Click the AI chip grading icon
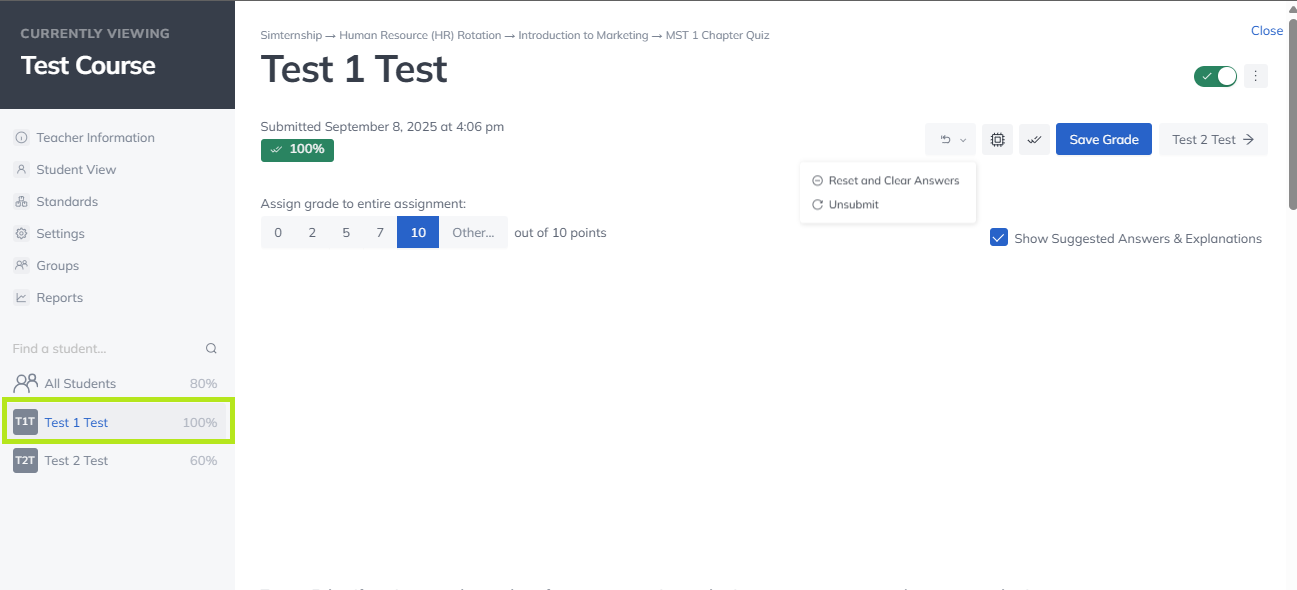The height and width of the screenshot is (590, 1297). click(997, 140)
